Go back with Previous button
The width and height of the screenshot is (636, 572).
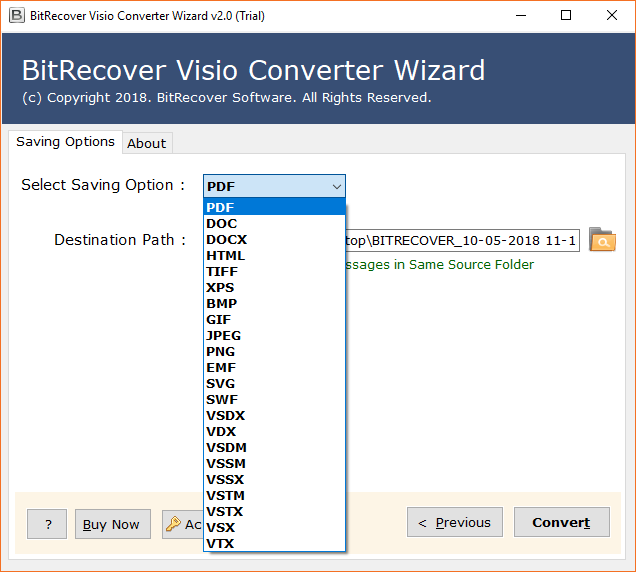[455, 522]
